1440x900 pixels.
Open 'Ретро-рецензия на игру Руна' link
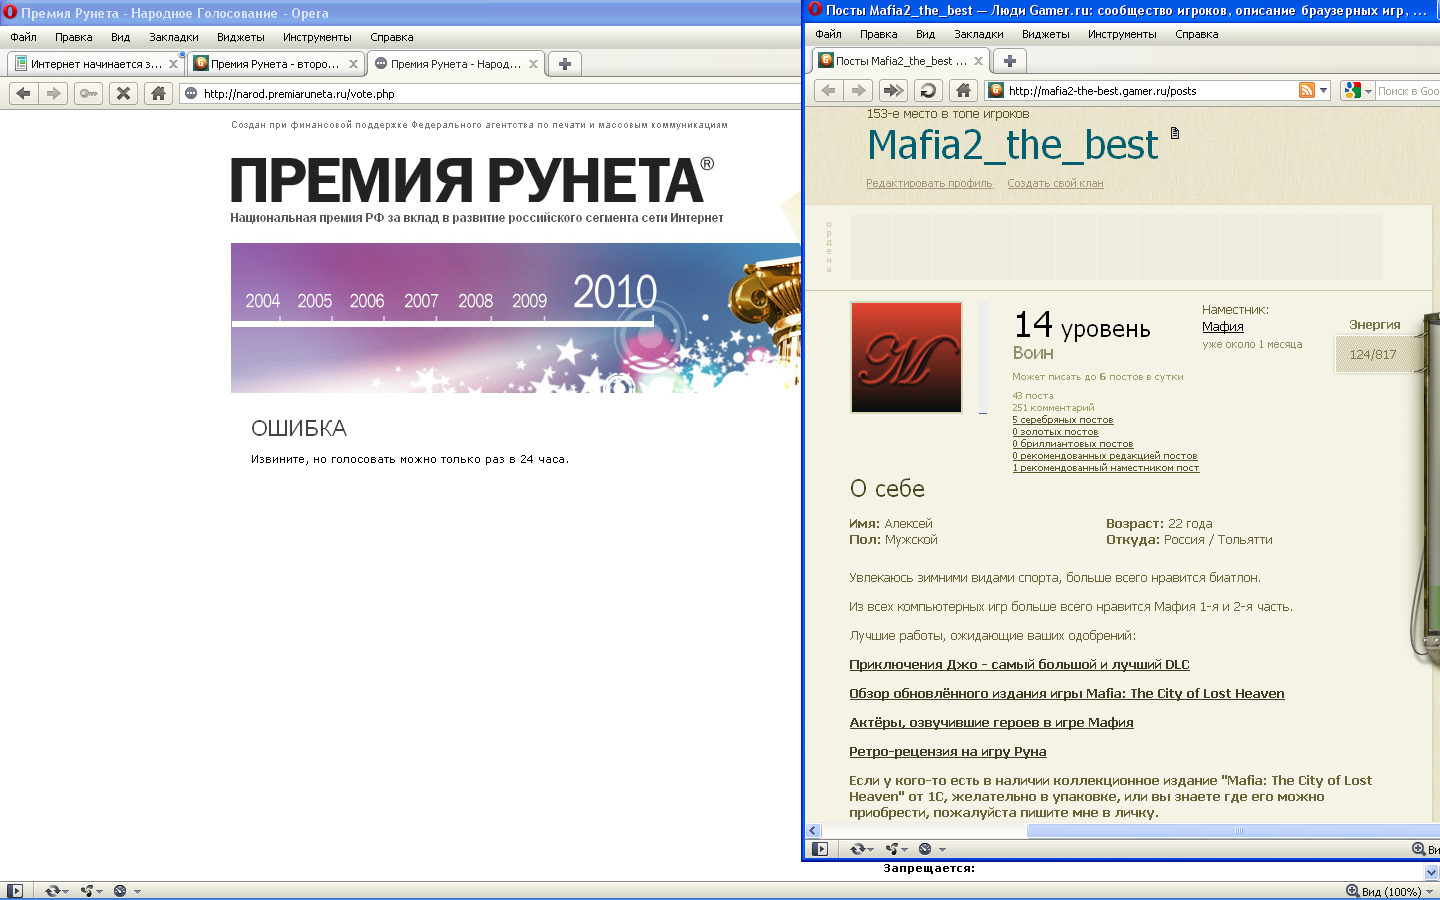[948, 752]
